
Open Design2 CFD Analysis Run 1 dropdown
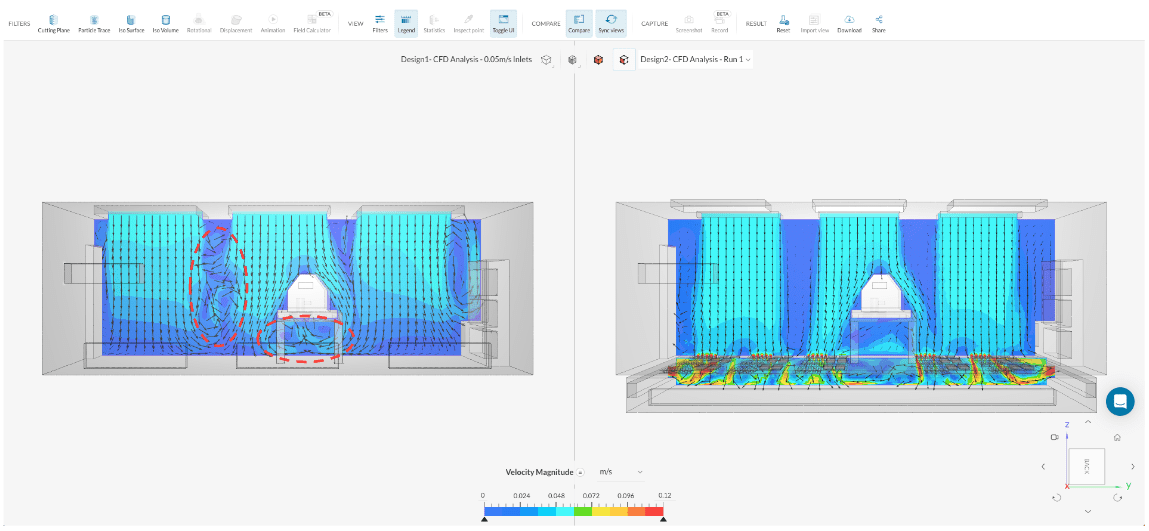(x=696, y=60)
